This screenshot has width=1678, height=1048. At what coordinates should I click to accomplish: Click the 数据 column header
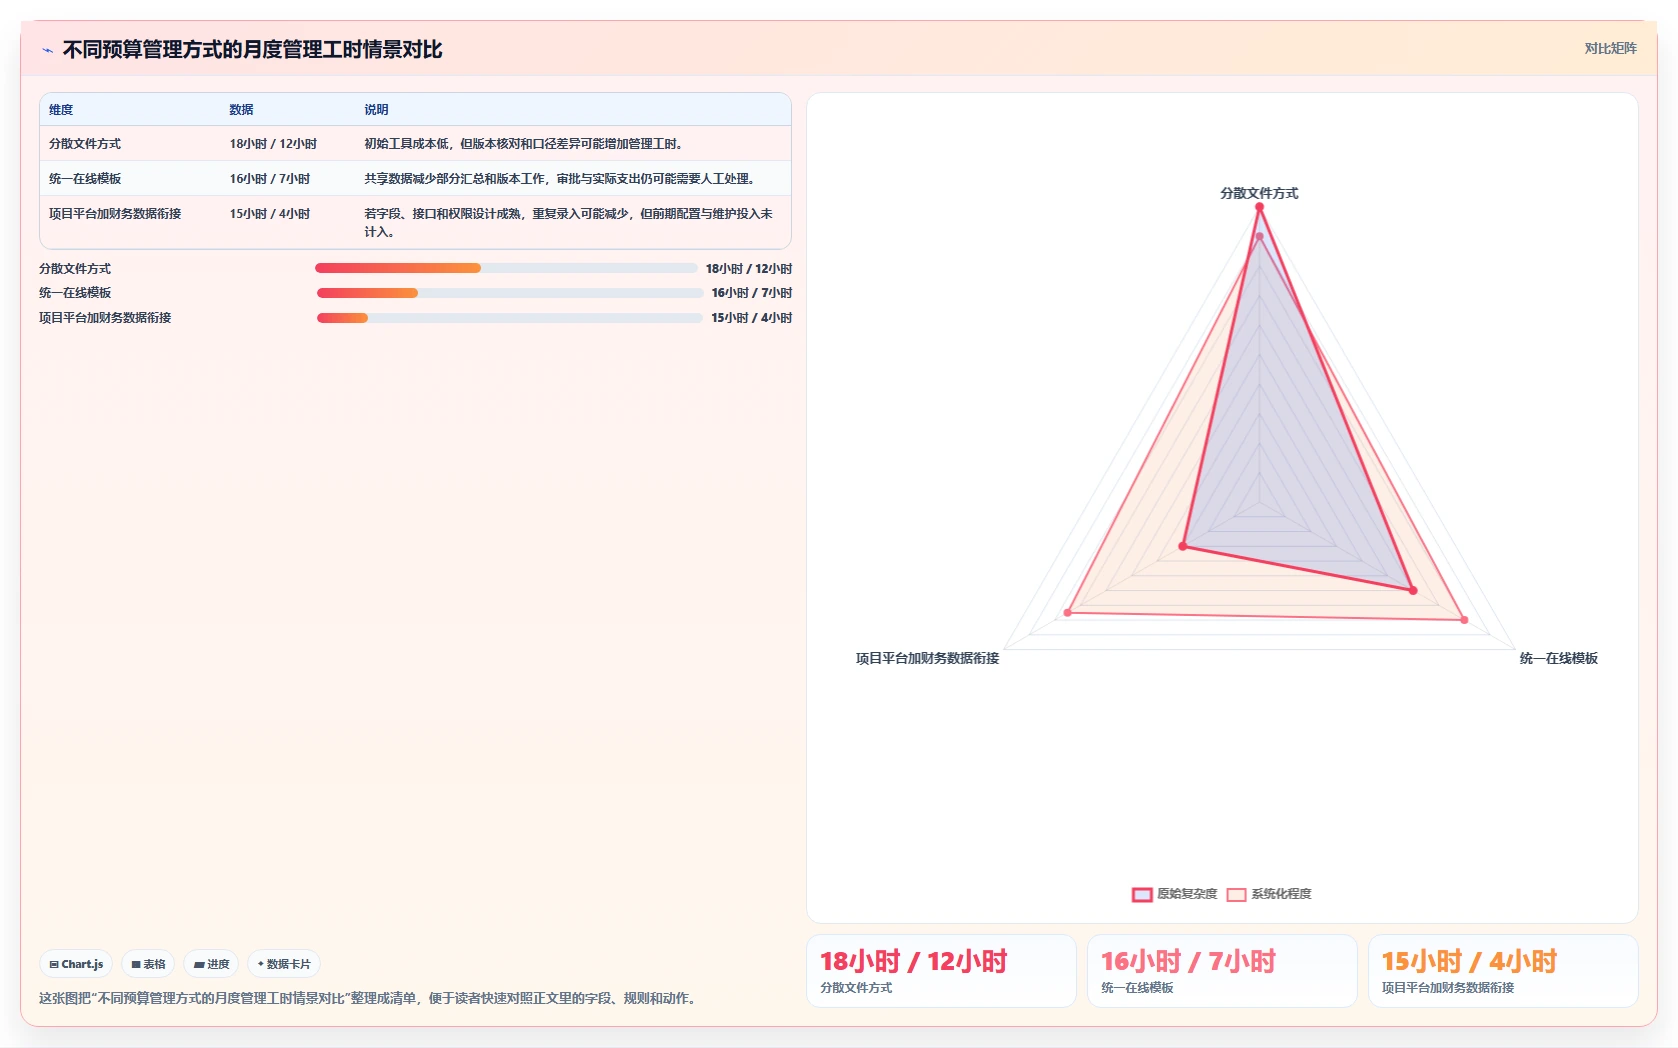click(241, 110)
